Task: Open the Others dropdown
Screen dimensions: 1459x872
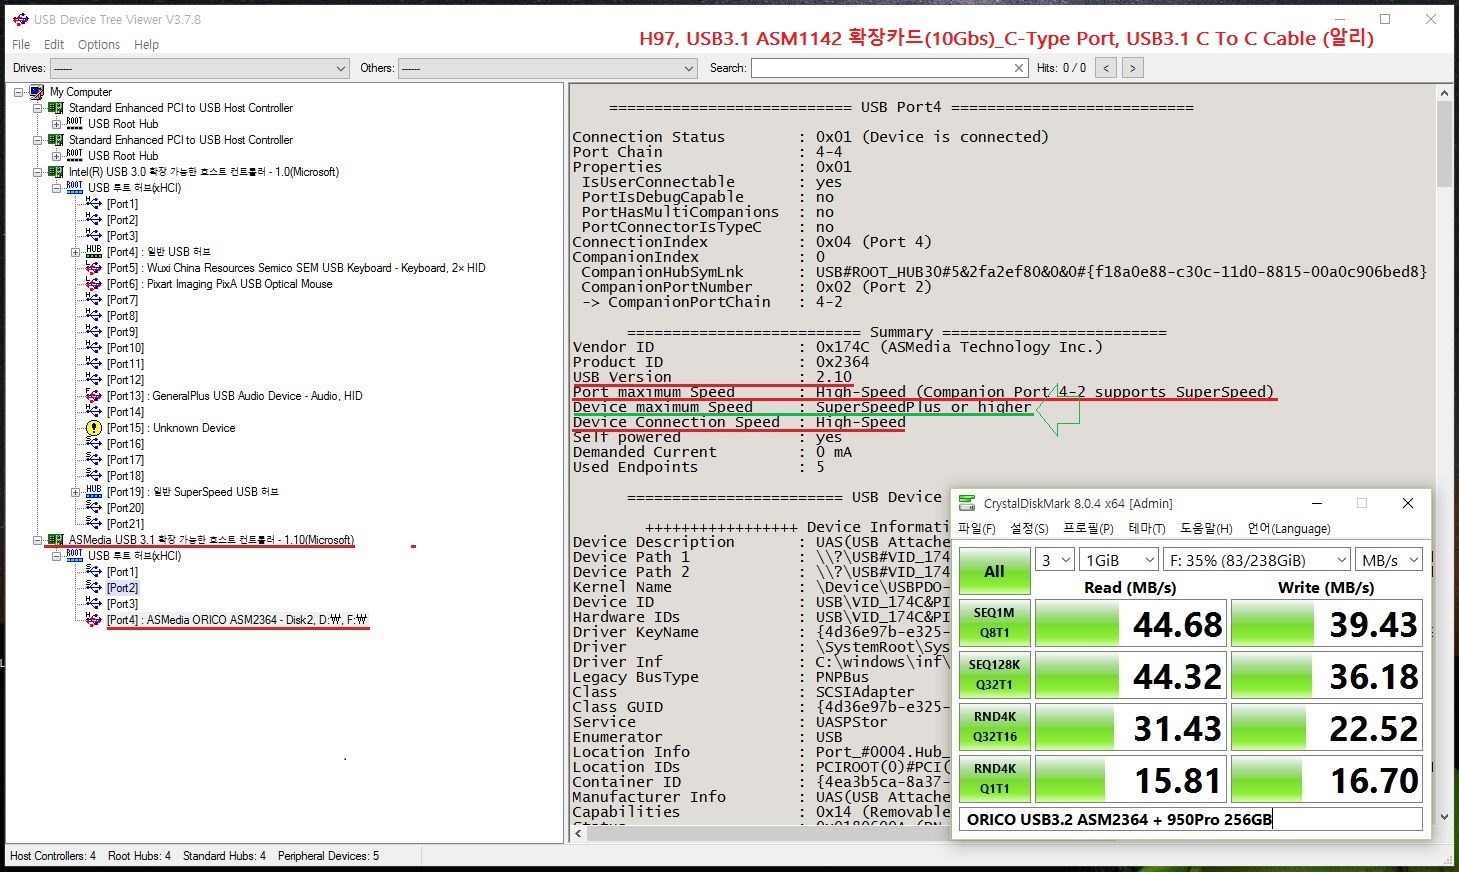Action: point(547,68)
